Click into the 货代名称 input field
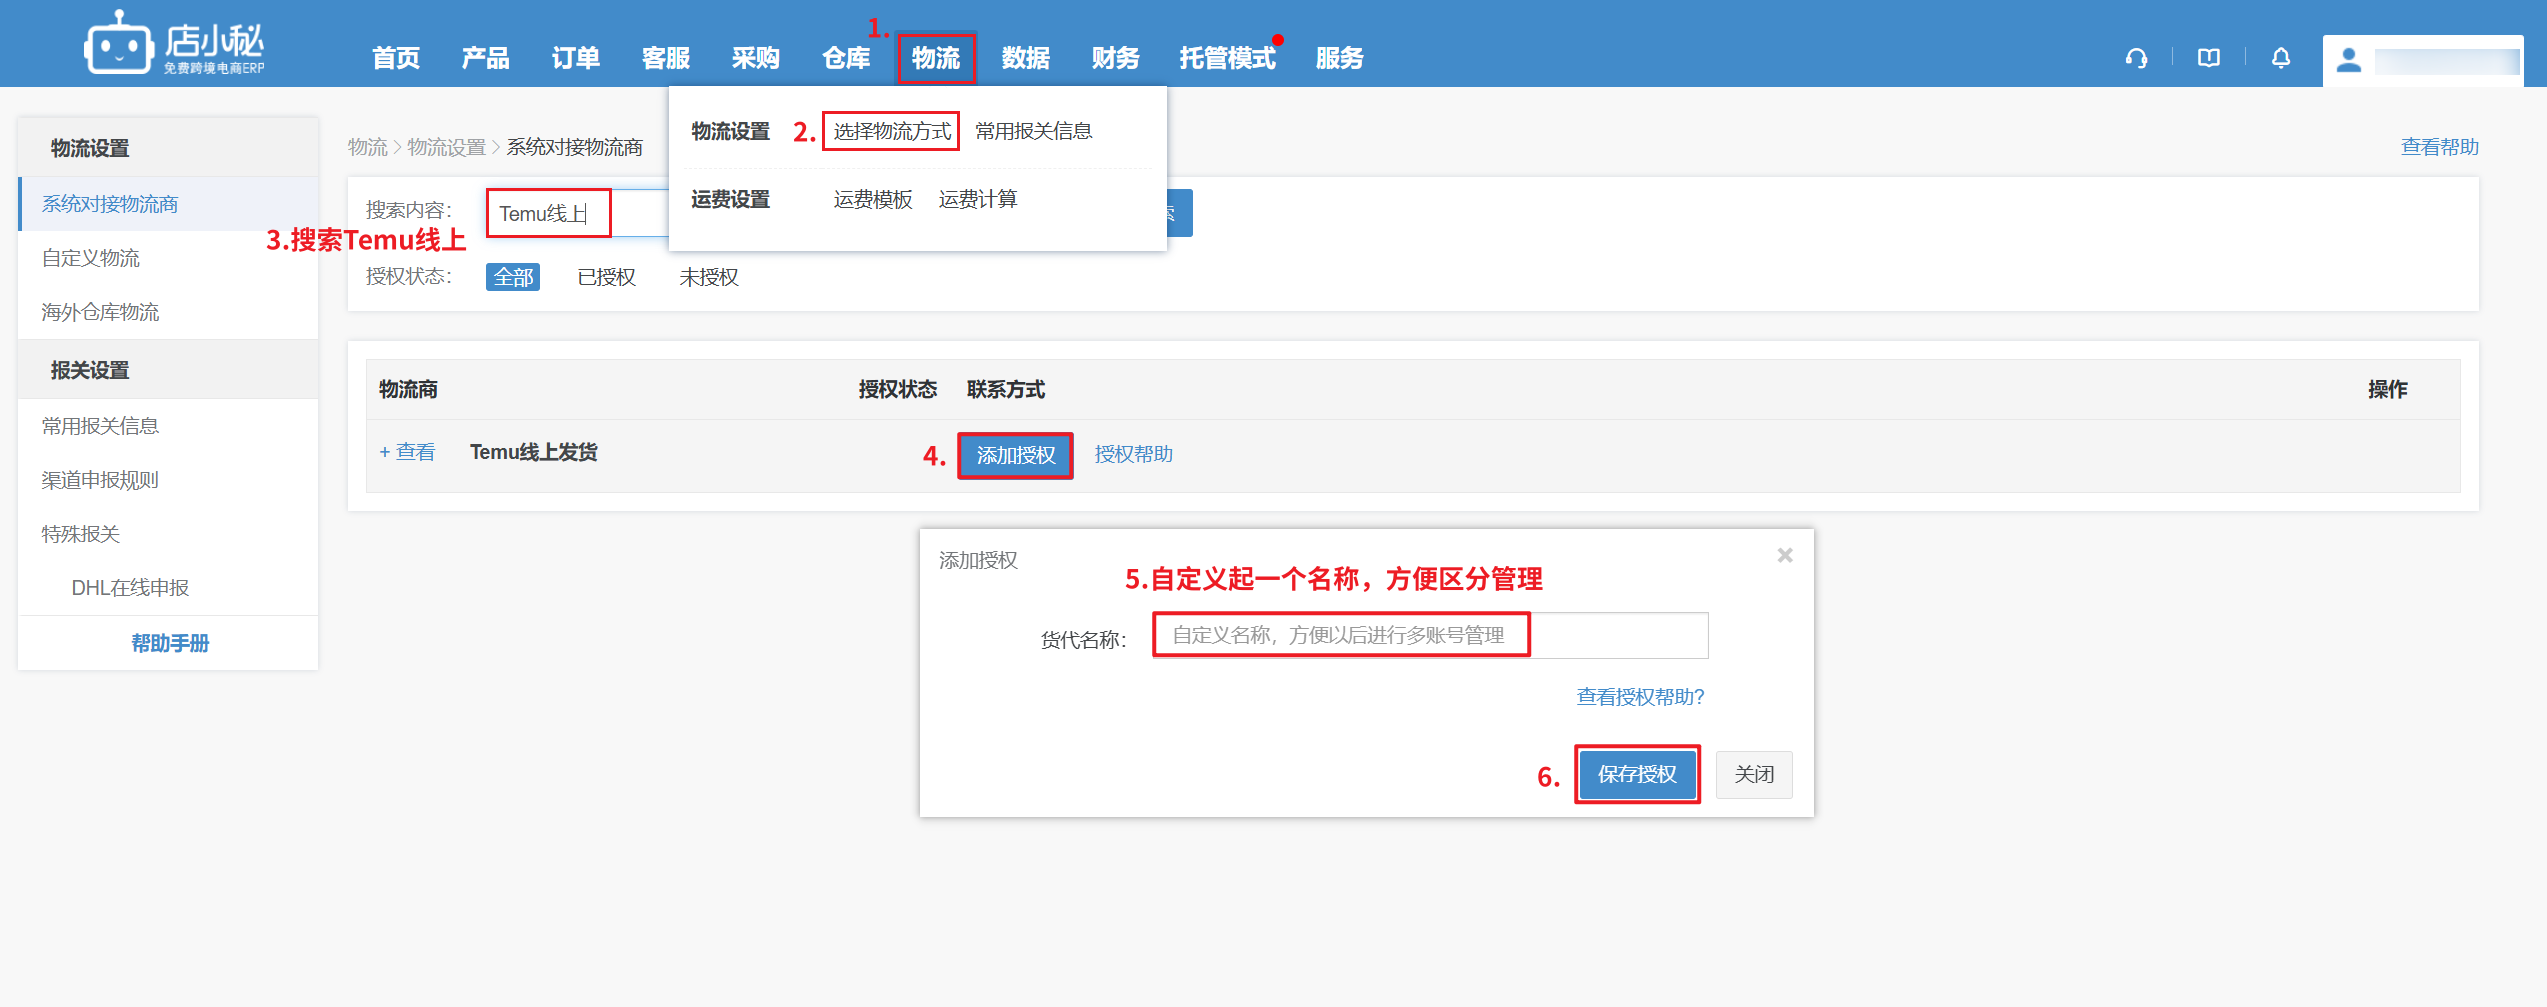The width and height of the screenshot is (2547, 1007). pos(1429,635)
